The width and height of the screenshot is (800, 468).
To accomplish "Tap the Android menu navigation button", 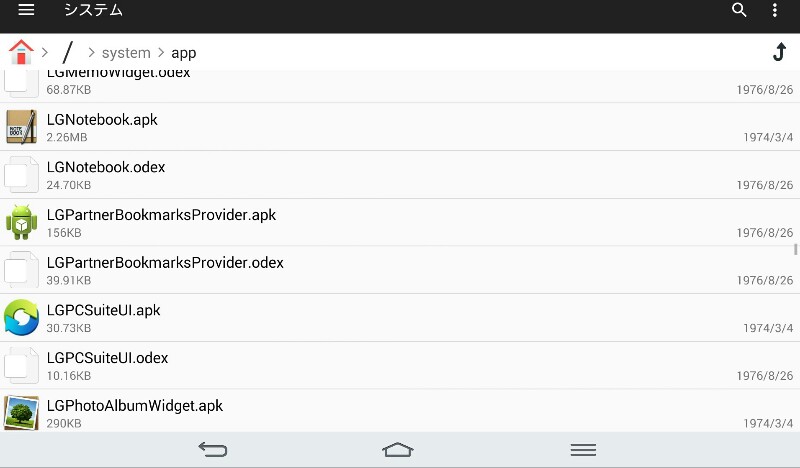I will pos(583,449).
